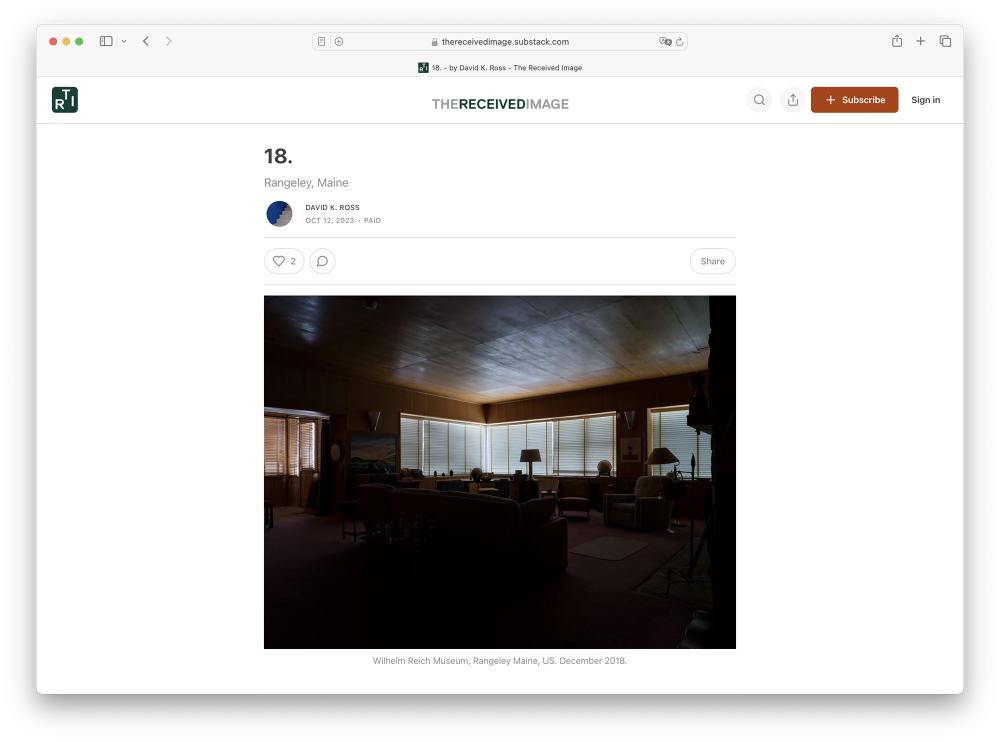
Task: Toggle the Safari sidebar
Action: pyautogui.click(x=106, y=41)
